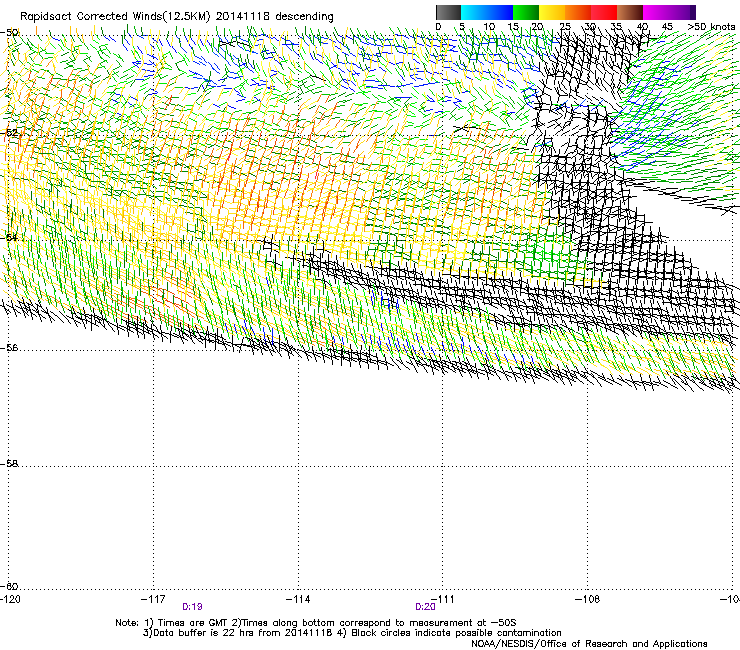The image size is (740, 650).
Task: Click the '-117' longitude axis label
Action: 153,599
